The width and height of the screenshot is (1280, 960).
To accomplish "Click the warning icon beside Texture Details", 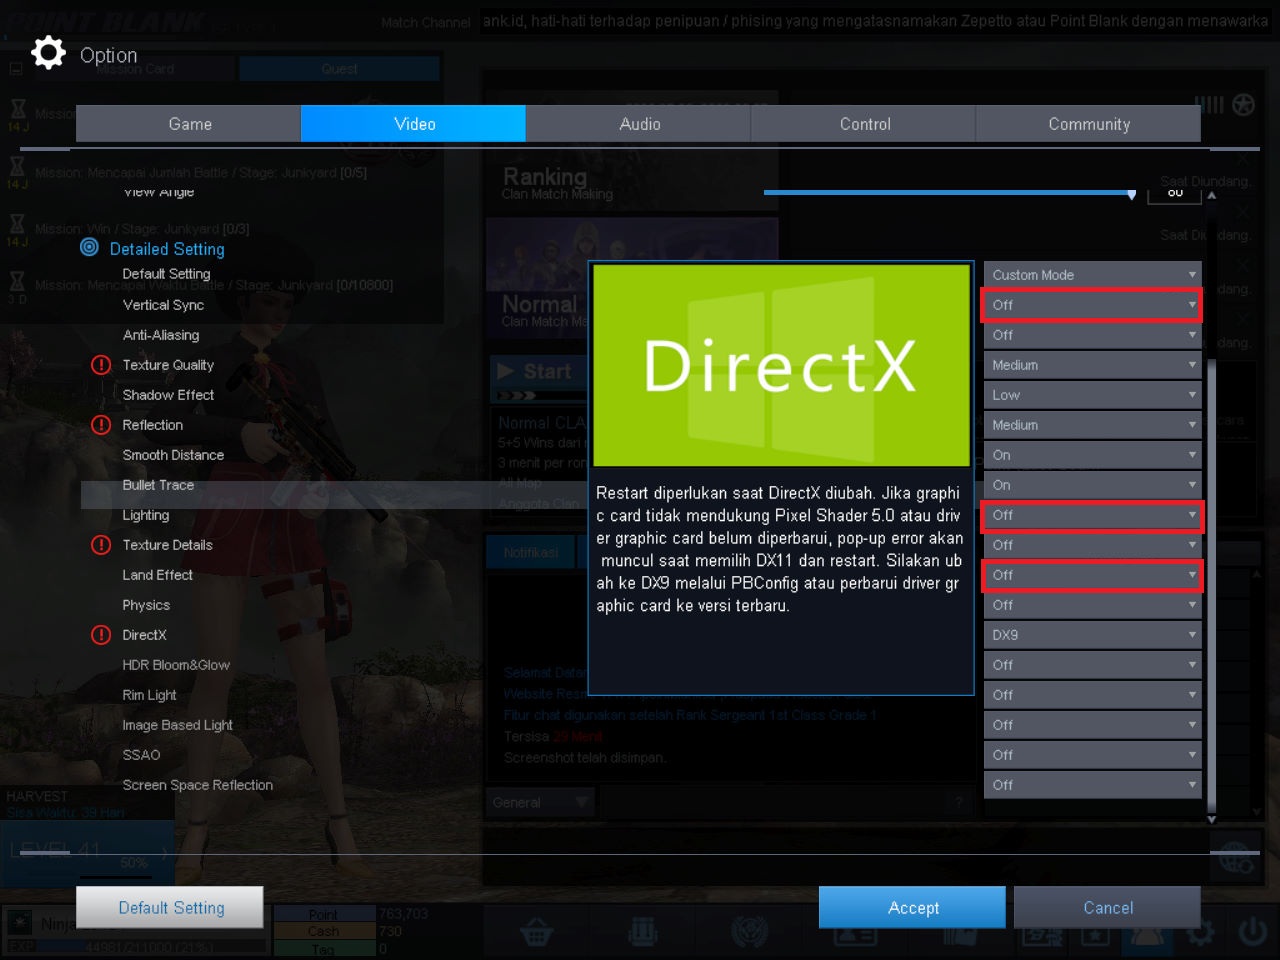I will [101, 545].
